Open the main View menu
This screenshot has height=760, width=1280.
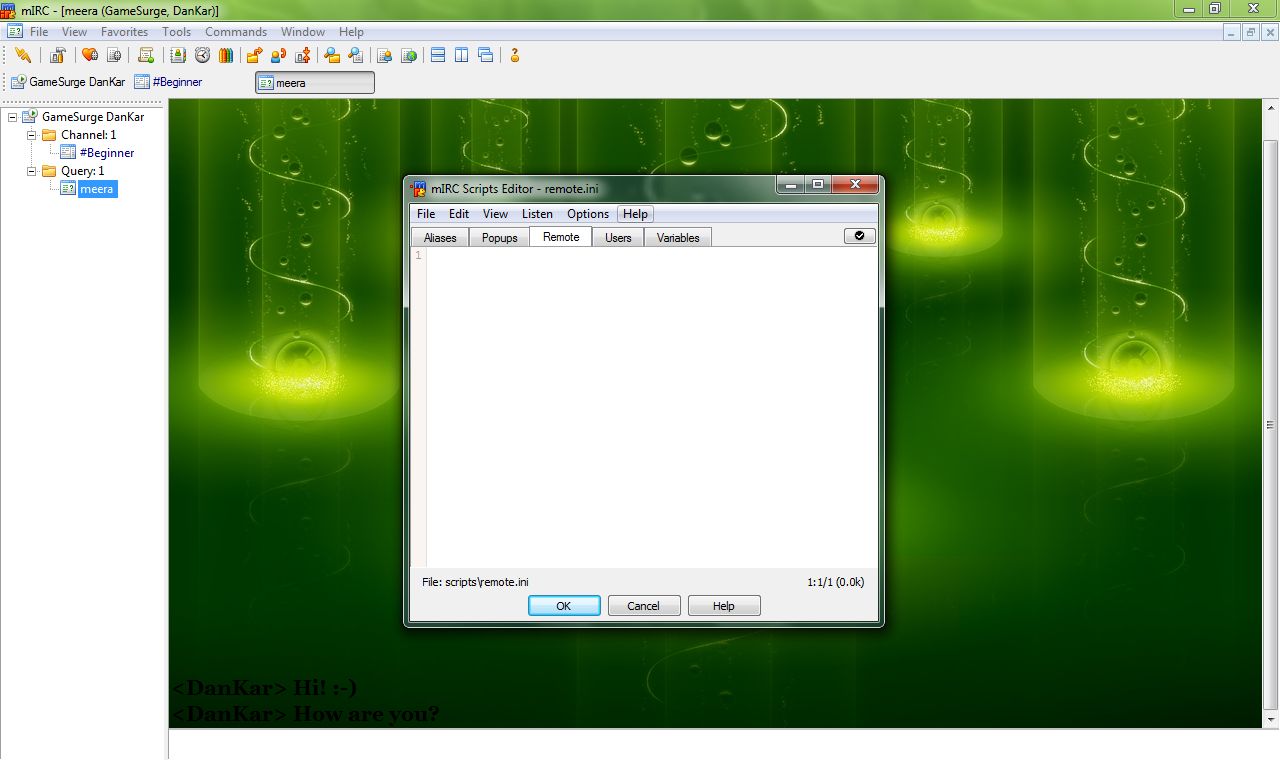point(74,32)
